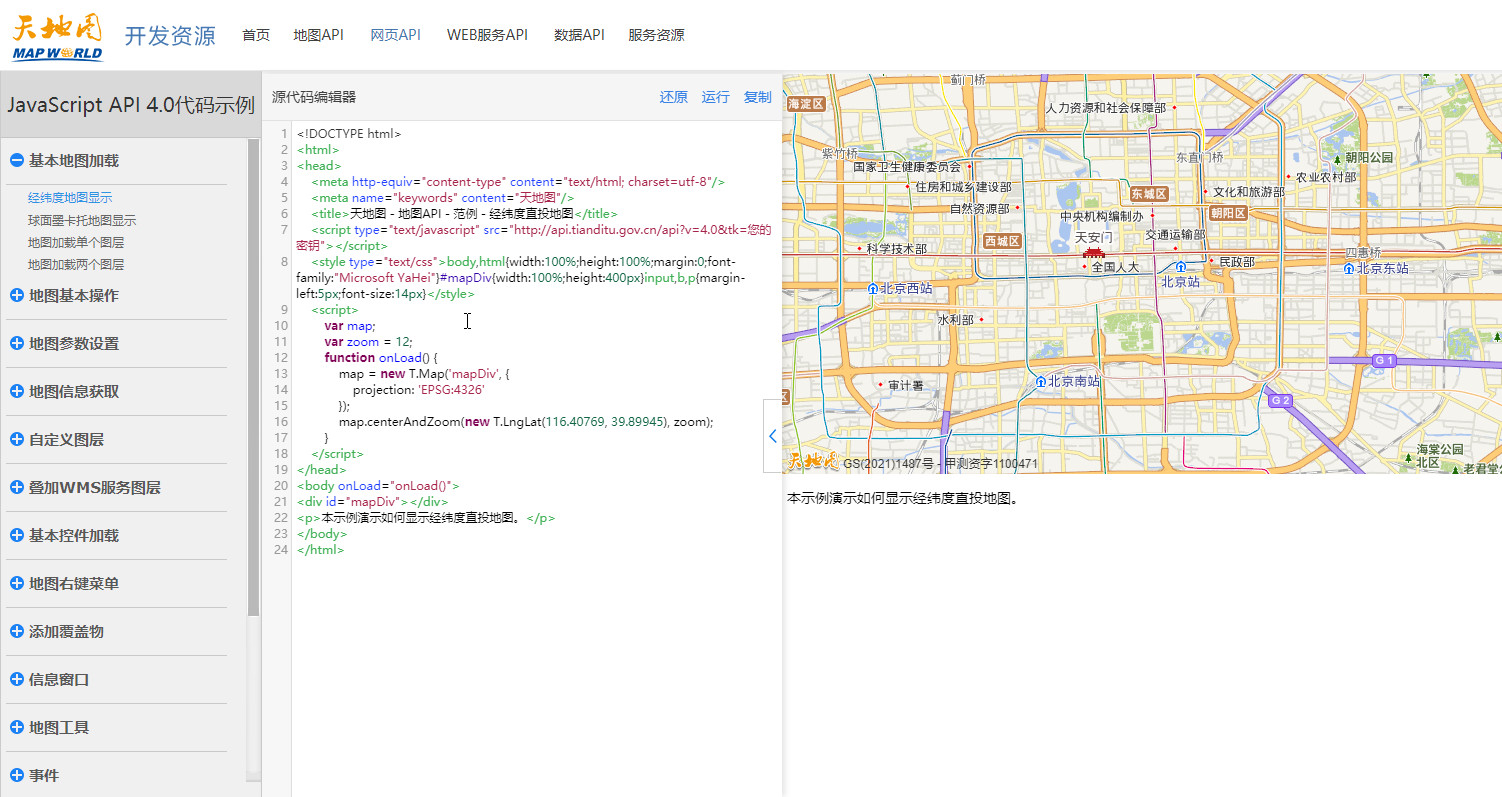Expand the 信息窗口 section
The width and height of the screenshot is (1502, 797).
coord(17,679)
